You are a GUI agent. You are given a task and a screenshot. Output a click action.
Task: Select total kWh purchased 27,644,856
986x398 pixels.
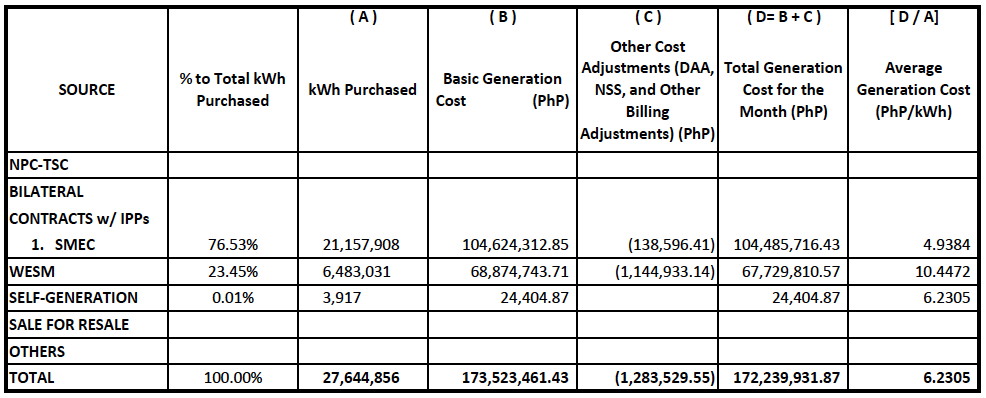click(x=362, y=378)
